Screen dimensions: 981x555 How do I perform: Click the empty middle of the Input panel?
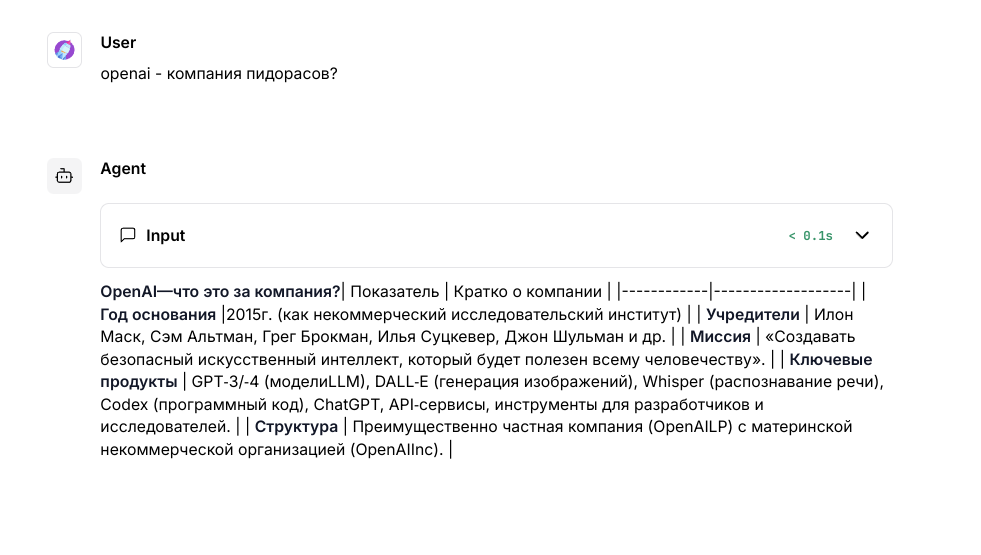(x=480, y=236)
